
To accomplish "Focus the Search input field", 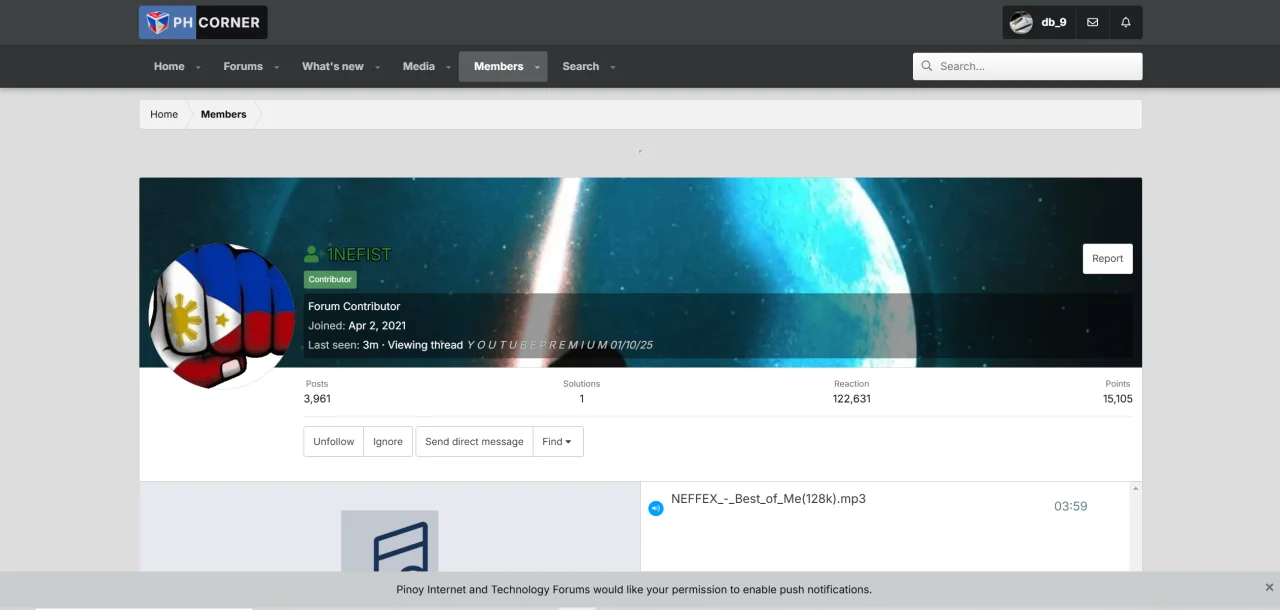I will pos(1027,66).
